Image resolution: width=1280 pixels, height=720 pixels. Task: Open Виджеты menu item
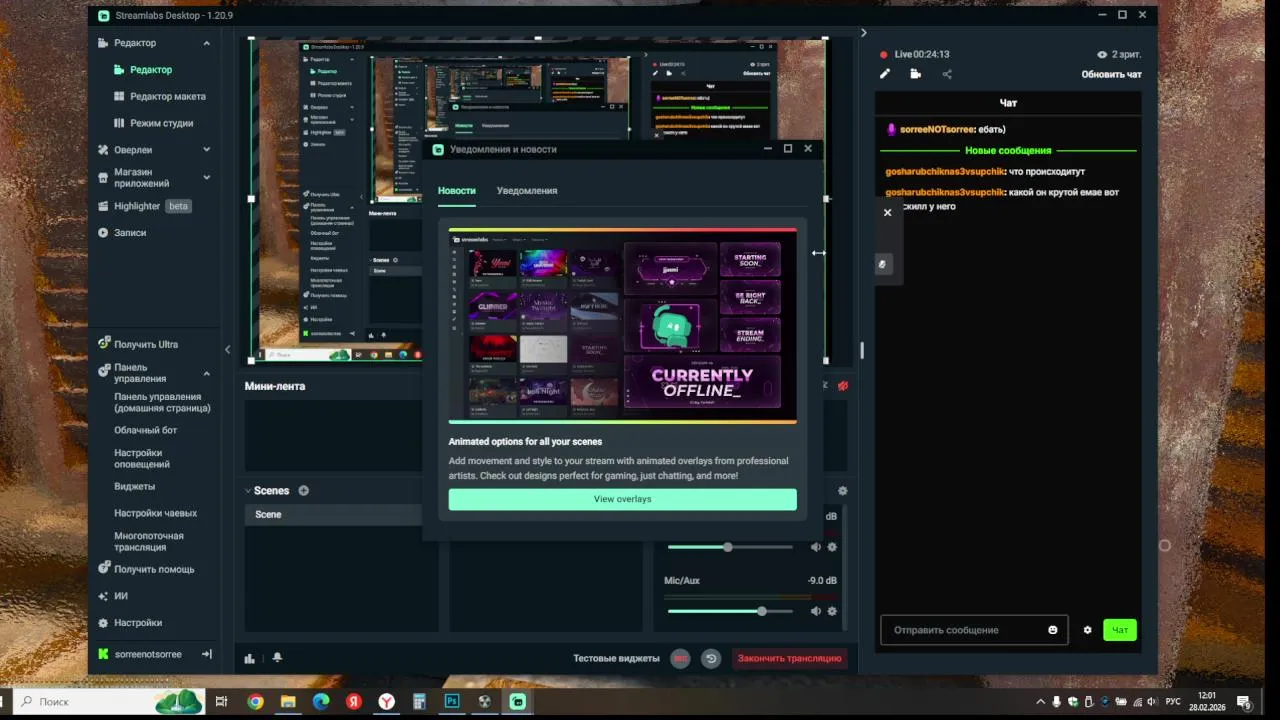tap(134, 486)
